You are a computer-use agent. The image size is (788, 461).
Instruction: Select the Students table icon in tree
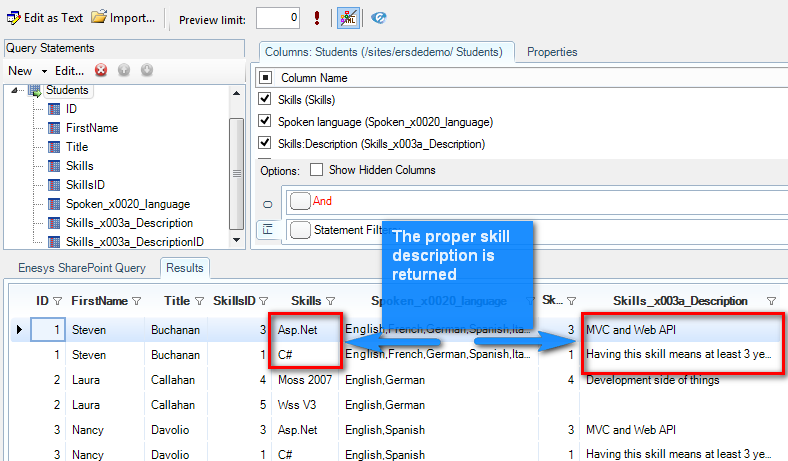coord(34,91)
